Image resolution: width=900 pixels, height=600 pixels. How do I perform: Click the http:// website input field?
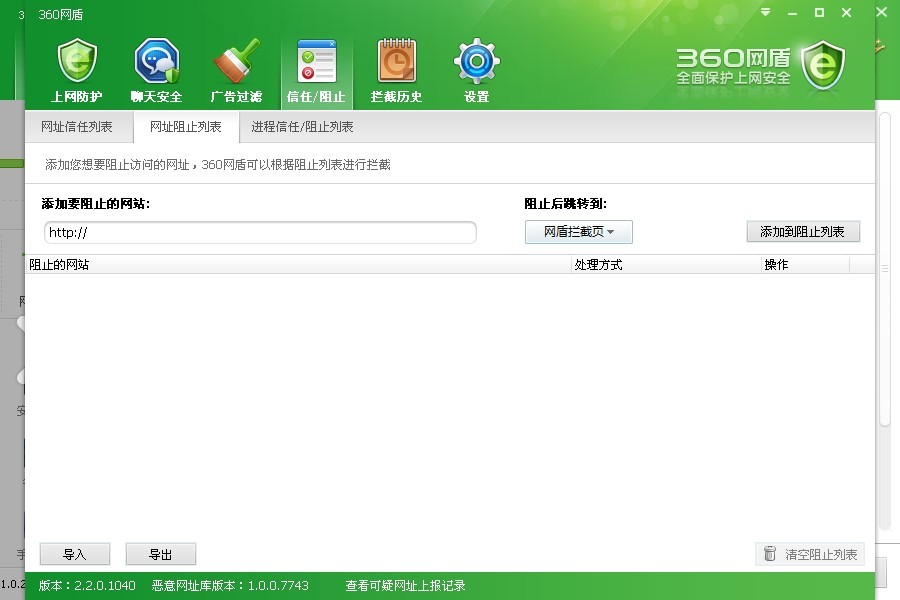260,233
